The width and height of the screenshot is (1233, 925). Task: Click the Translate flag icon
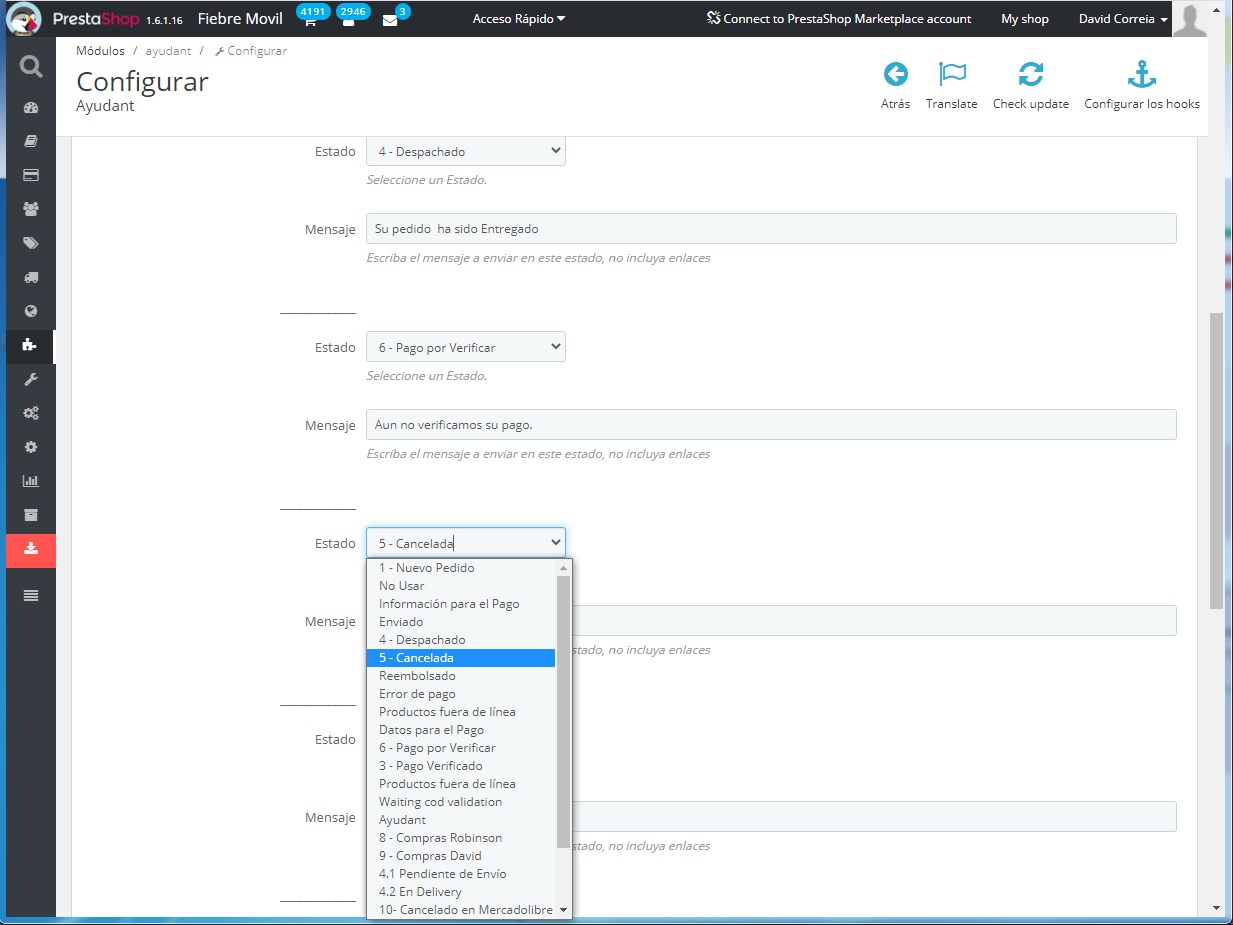pyautogui.click(x=951, y=75)
